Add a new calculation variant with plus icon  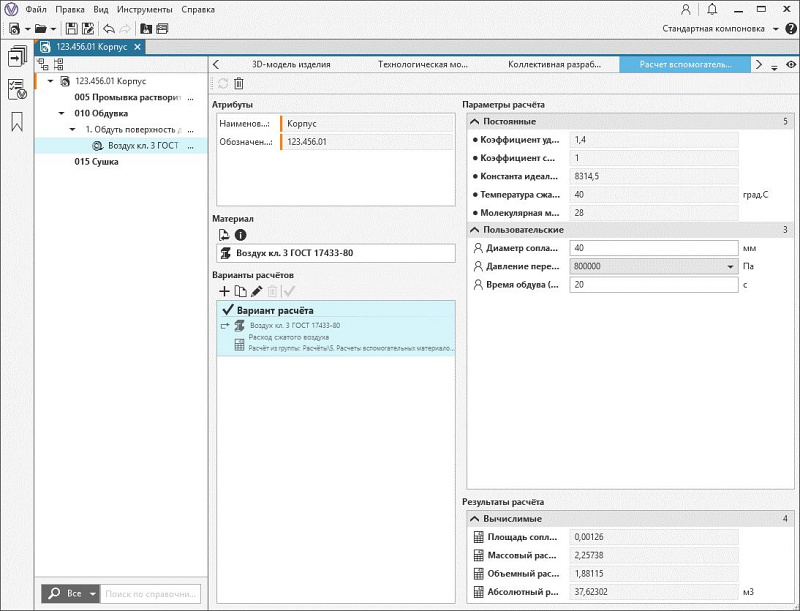[x=224, y=291]
